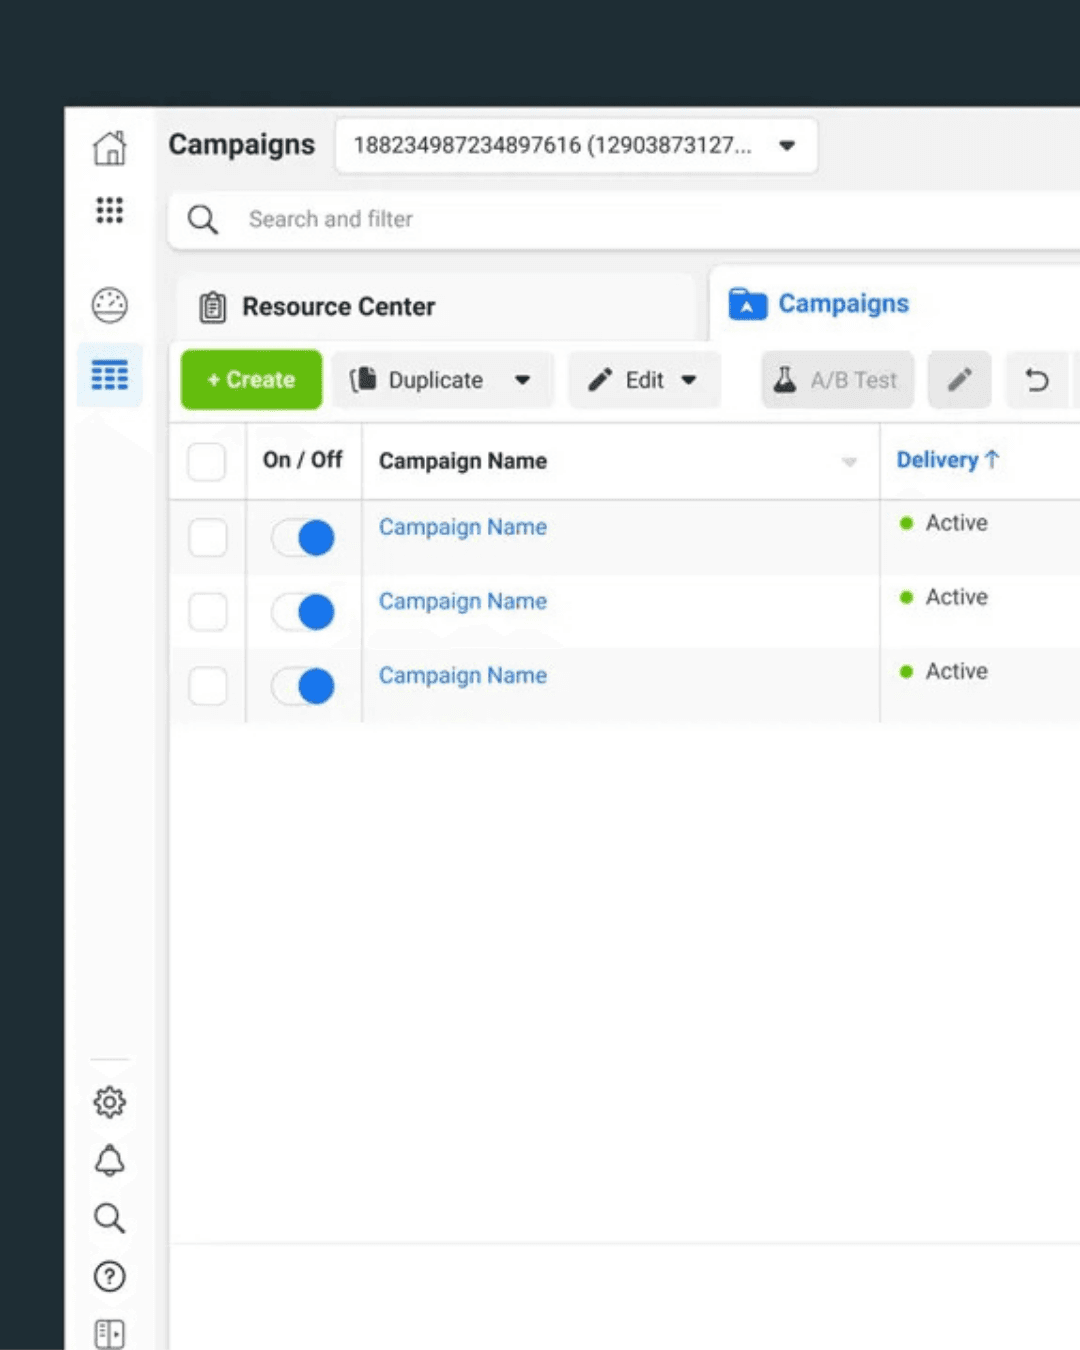Switch to the Campaigns tab

click(894, 303)
